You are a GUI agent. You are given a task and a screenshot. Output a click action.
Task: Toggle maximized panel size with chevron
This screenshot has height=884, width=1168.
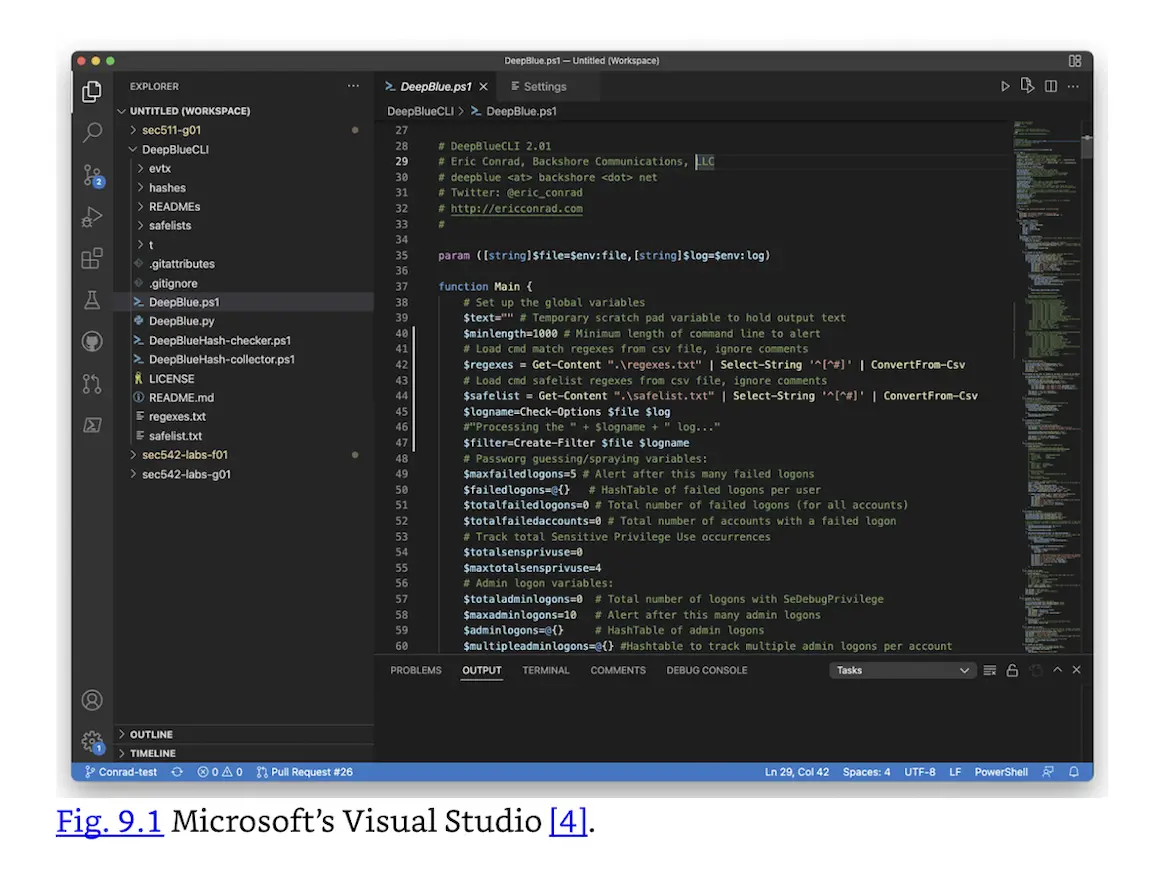click(x=1059, y=671)
